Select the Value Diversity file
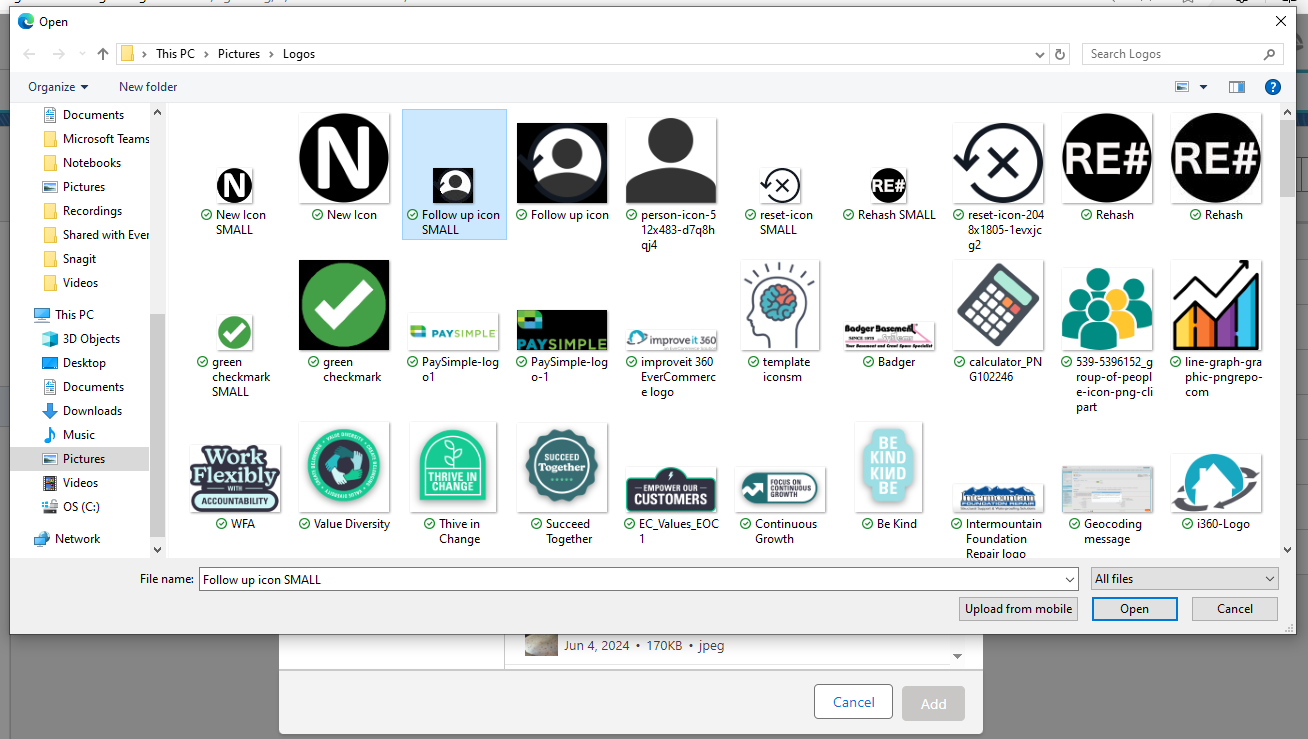The height and width of the screenshot is (739, 1308). pos(345,476)
